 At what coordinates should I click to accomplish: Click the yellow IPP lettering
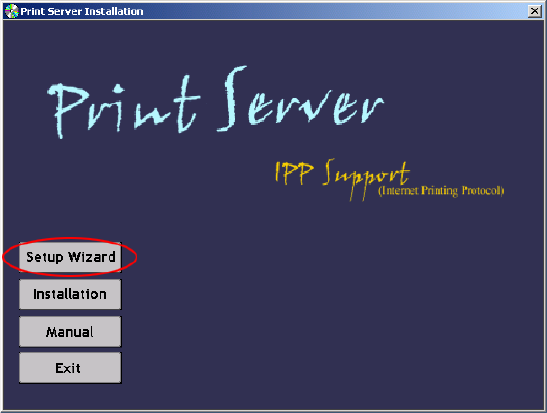[x=294, y=173]
